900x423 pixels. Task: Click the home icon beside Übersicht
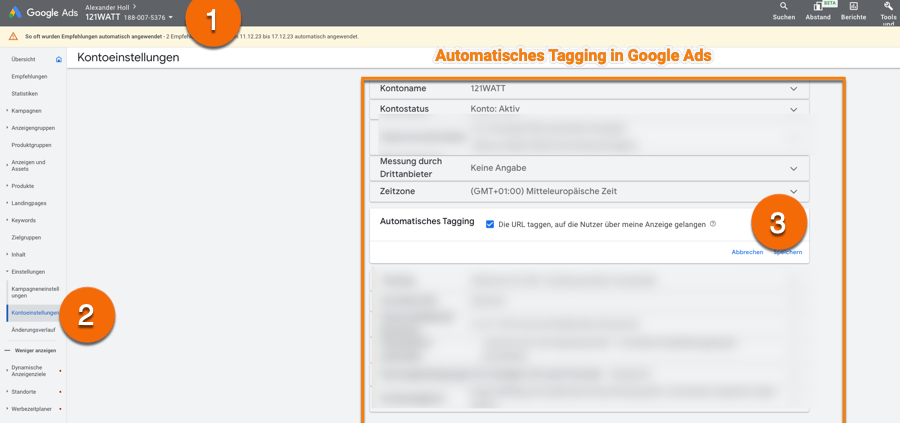tap(58, 60)
